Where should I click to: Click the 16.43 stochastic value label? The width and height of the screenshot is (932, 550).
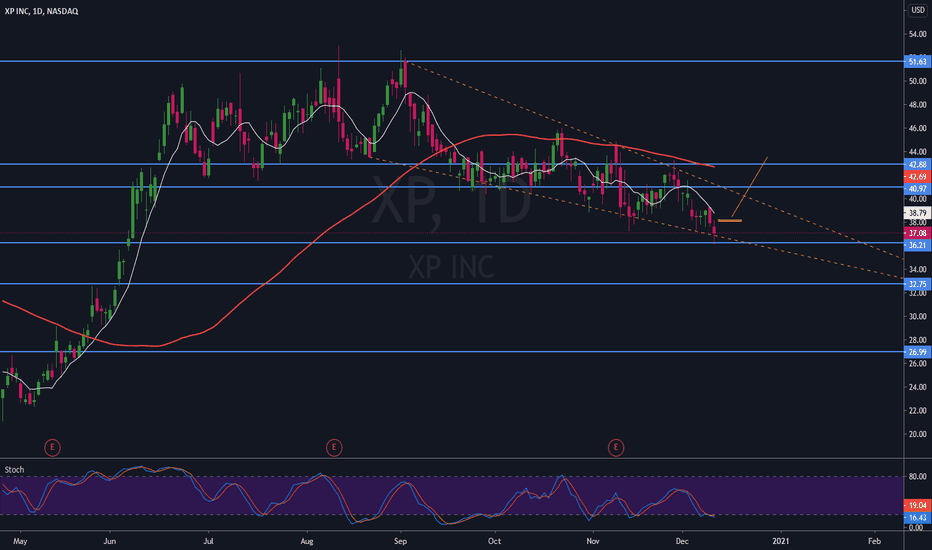click(917, 518)
